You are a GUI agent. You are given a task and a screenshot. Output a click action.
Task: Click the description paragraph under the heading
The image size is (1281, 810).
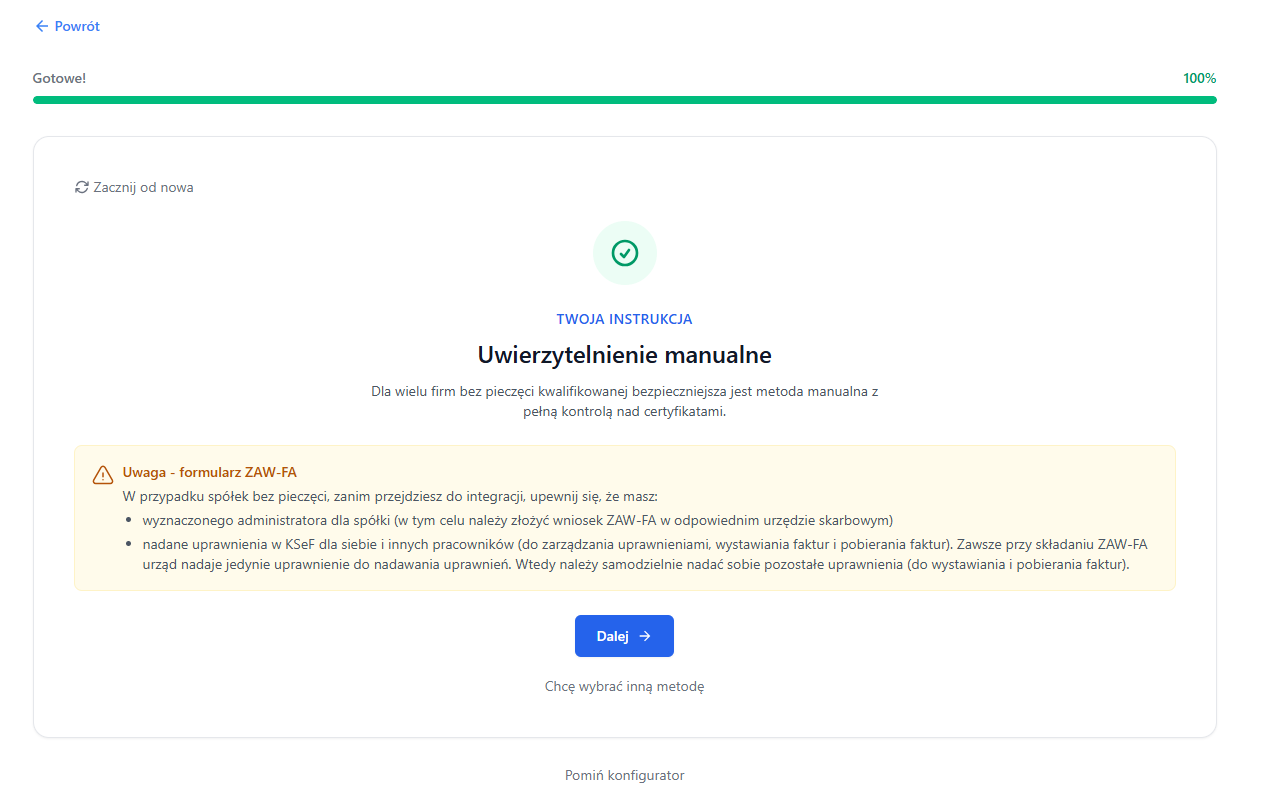tap(625, 402)
